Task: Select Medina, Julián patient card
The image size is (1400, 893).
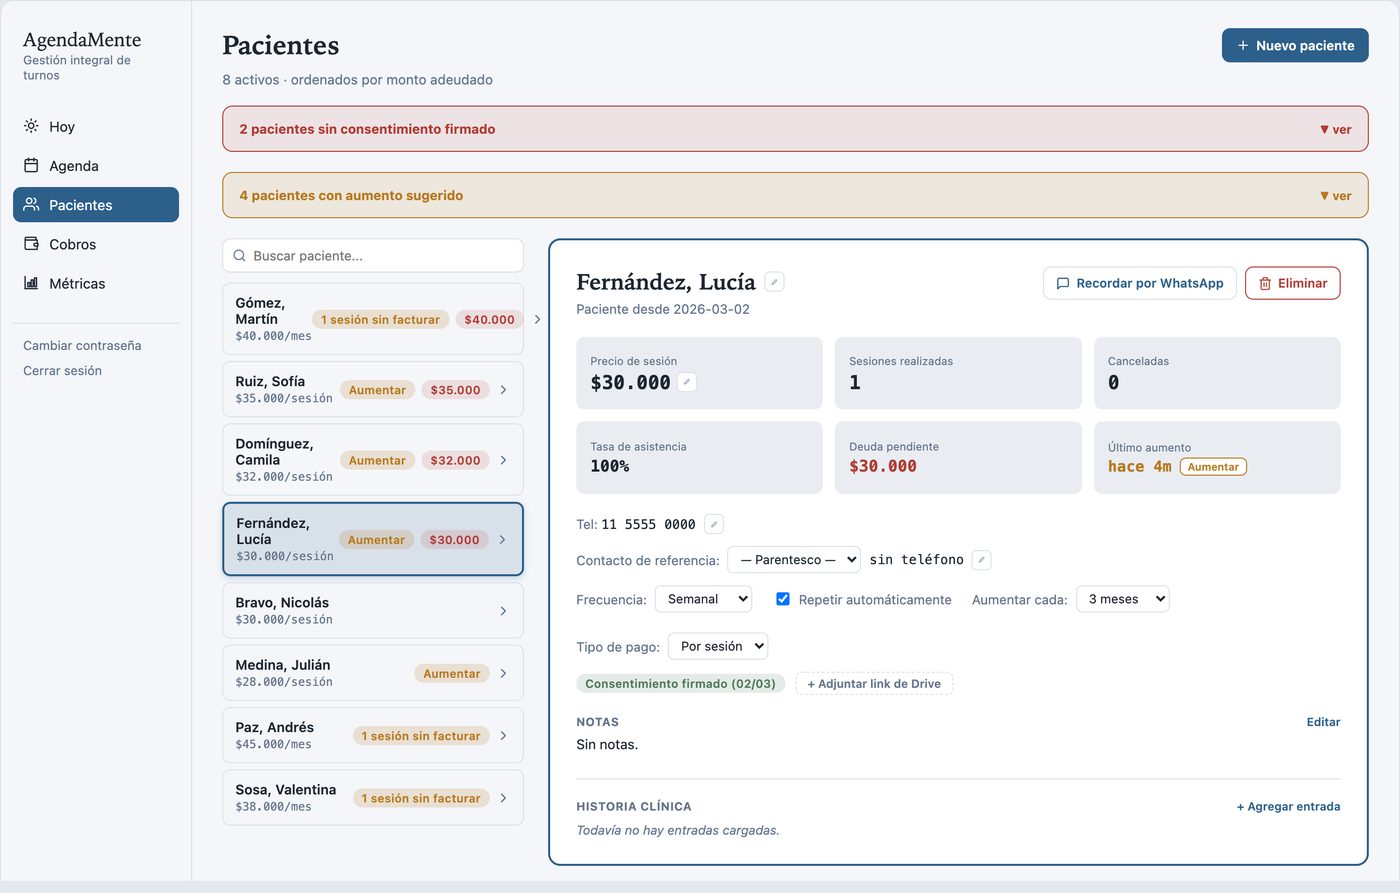Action: point(373,673)
